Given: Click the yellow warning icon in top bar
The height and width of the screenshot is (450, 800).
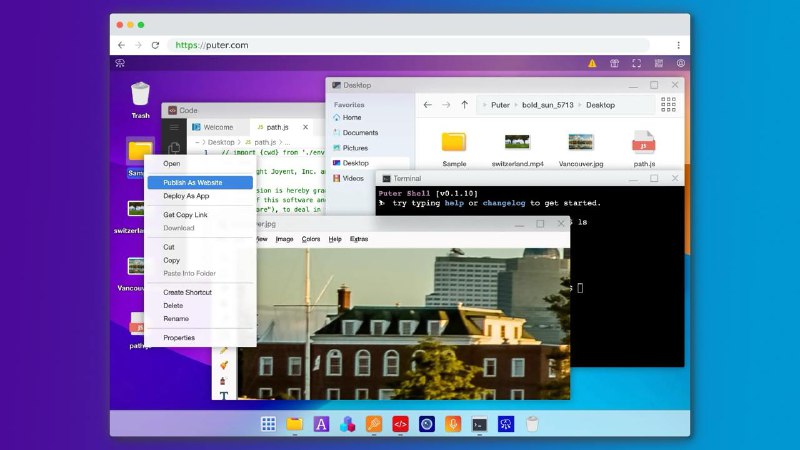Looking at the screenshot, I should pos(592,63).
